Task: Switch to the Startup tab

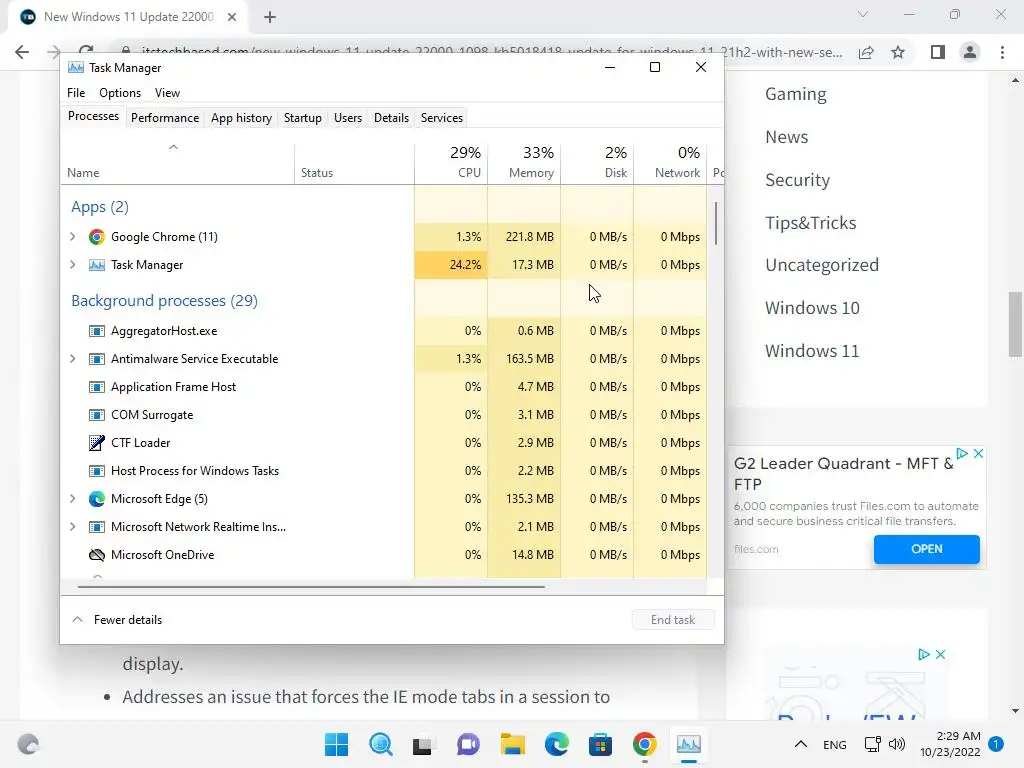Action: (302, 118)
